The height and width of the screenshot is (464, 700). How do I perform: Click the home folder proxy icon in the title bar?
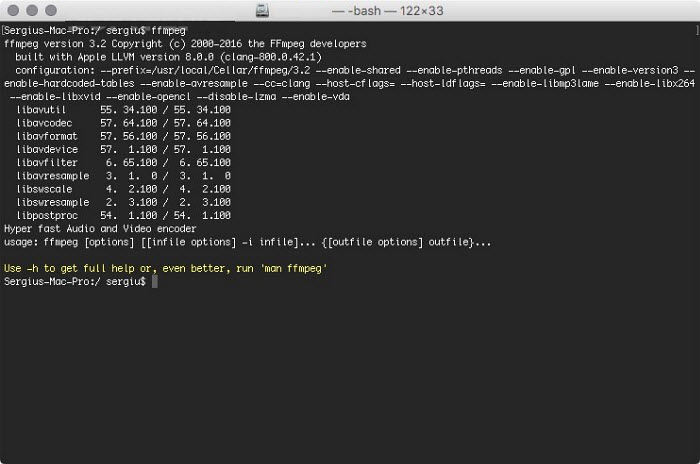click(262, 10)
